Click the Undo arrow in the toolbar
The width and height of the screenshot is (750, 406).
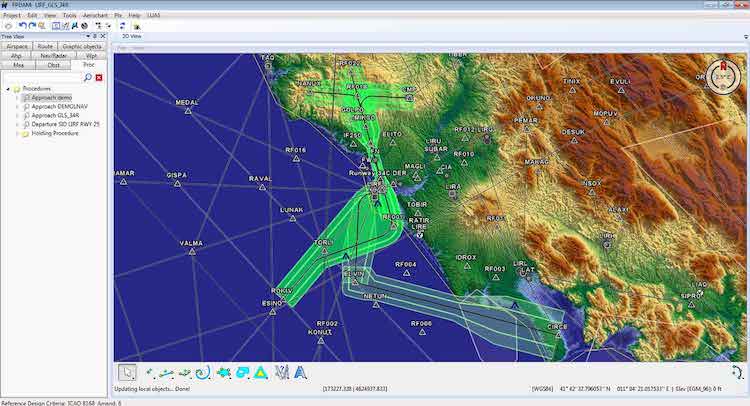tap(22, 26)
